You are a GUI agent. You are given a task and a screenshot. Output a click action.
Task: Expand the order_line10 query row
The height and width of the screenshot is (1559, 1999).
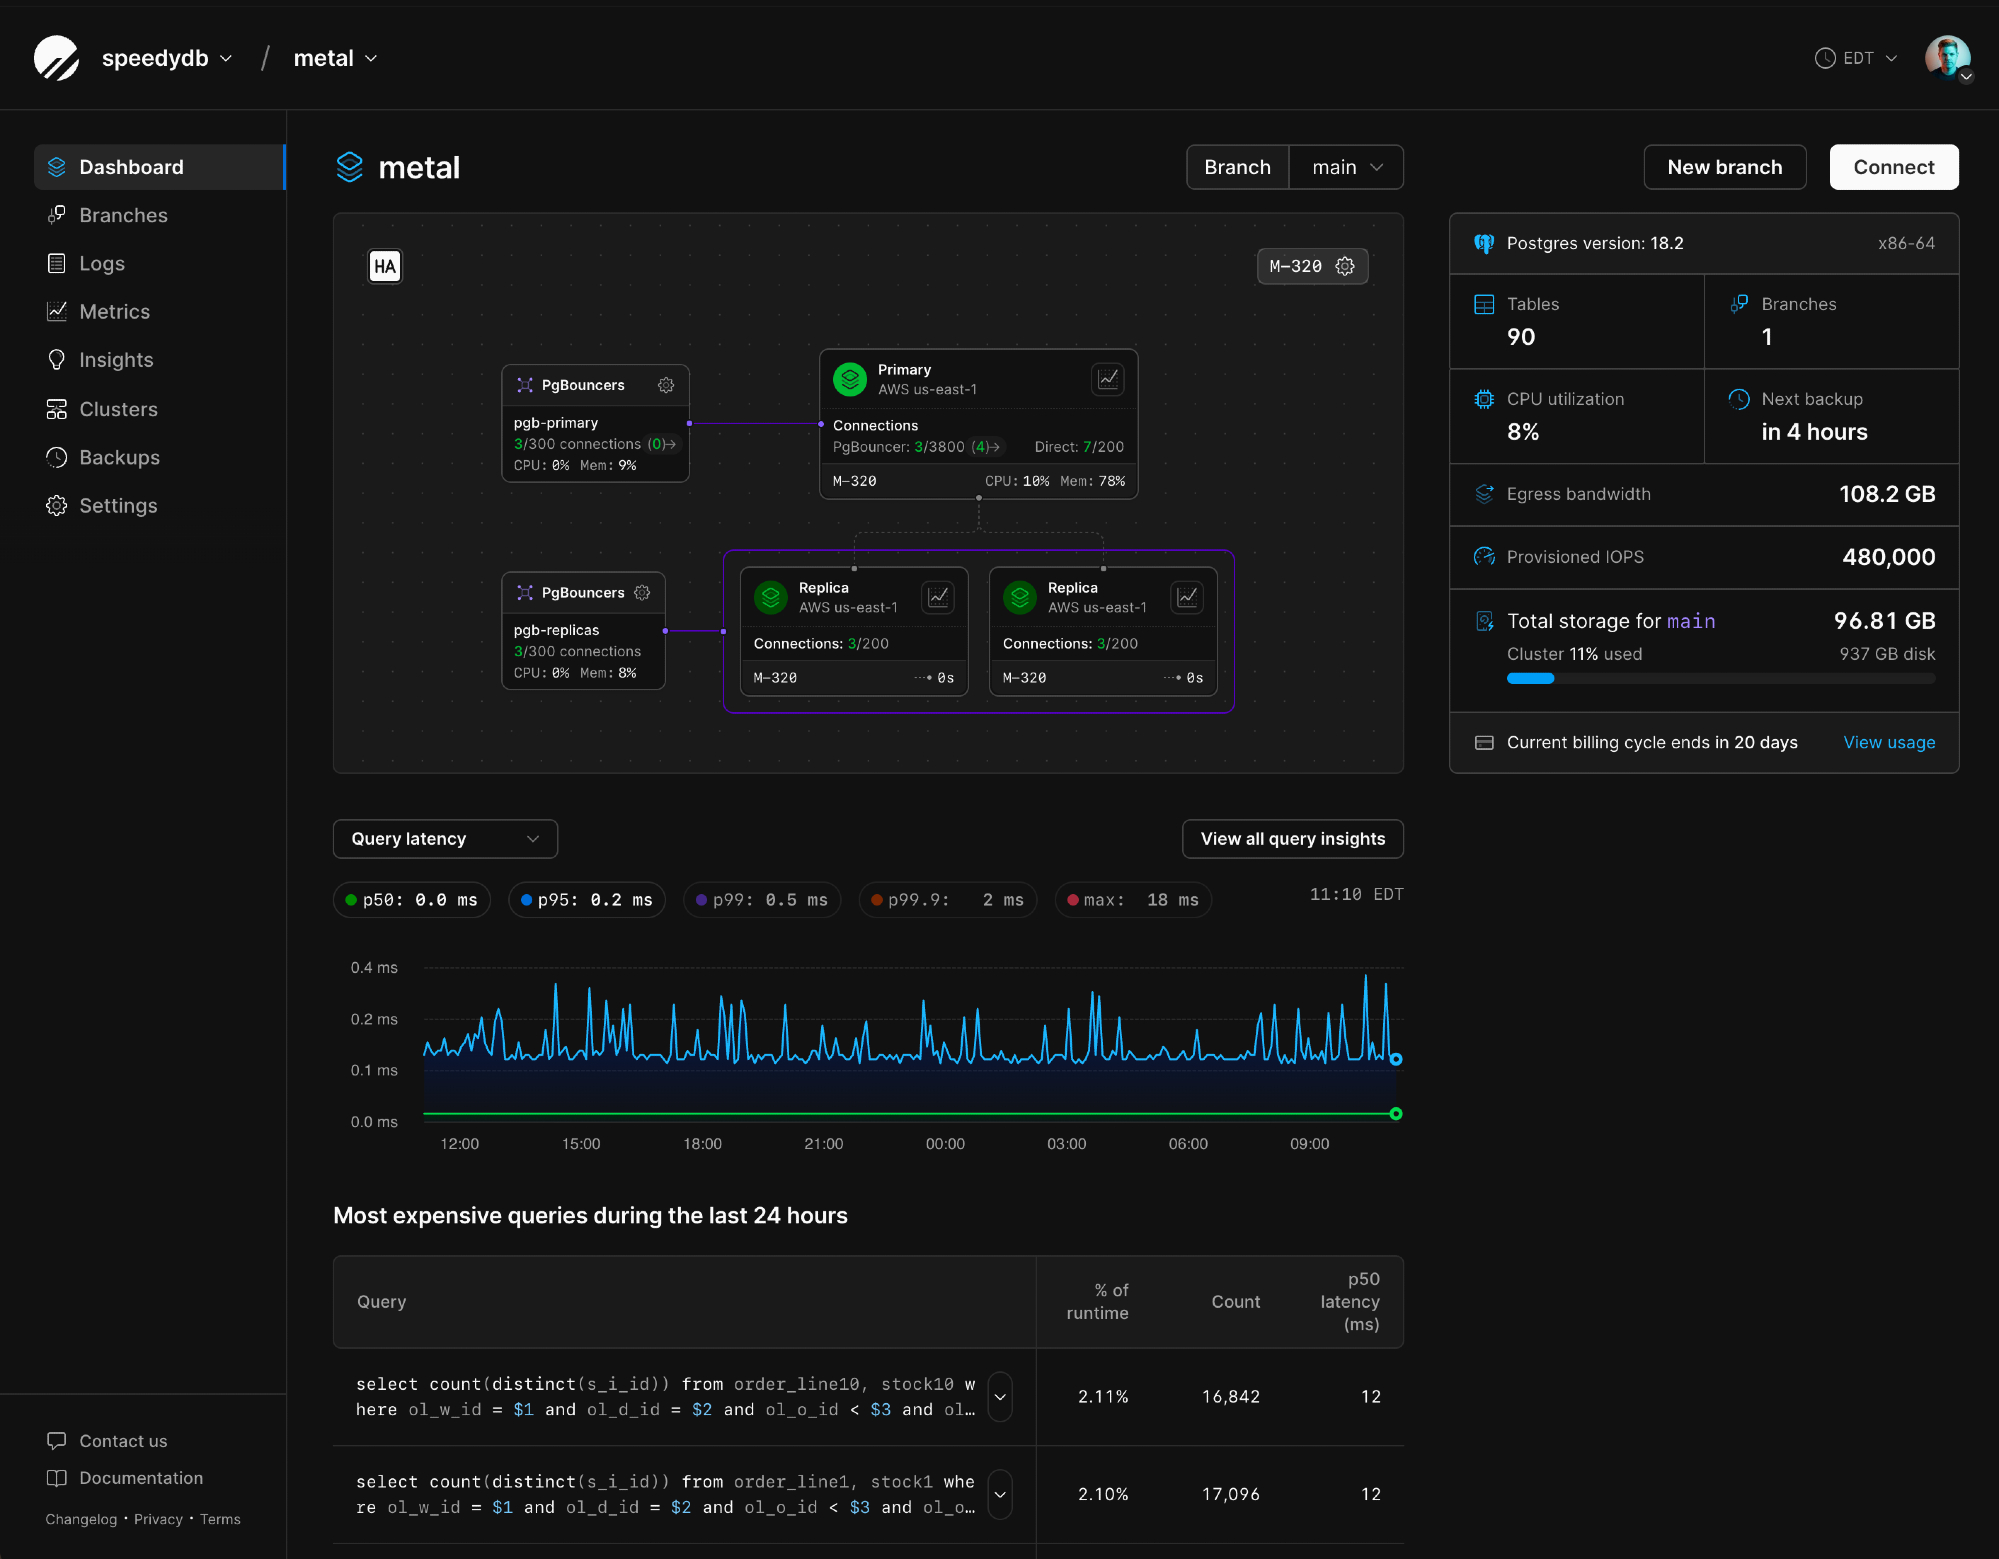click(999, 1397)
